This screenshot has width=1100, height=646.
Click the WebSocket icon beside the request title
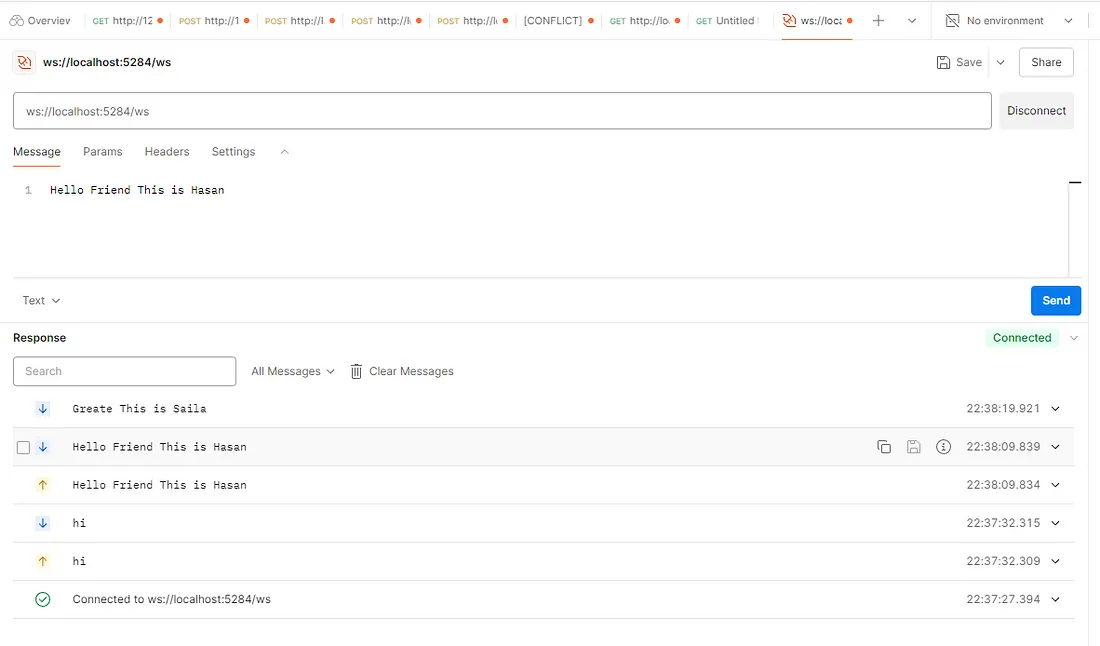point(24,62)
